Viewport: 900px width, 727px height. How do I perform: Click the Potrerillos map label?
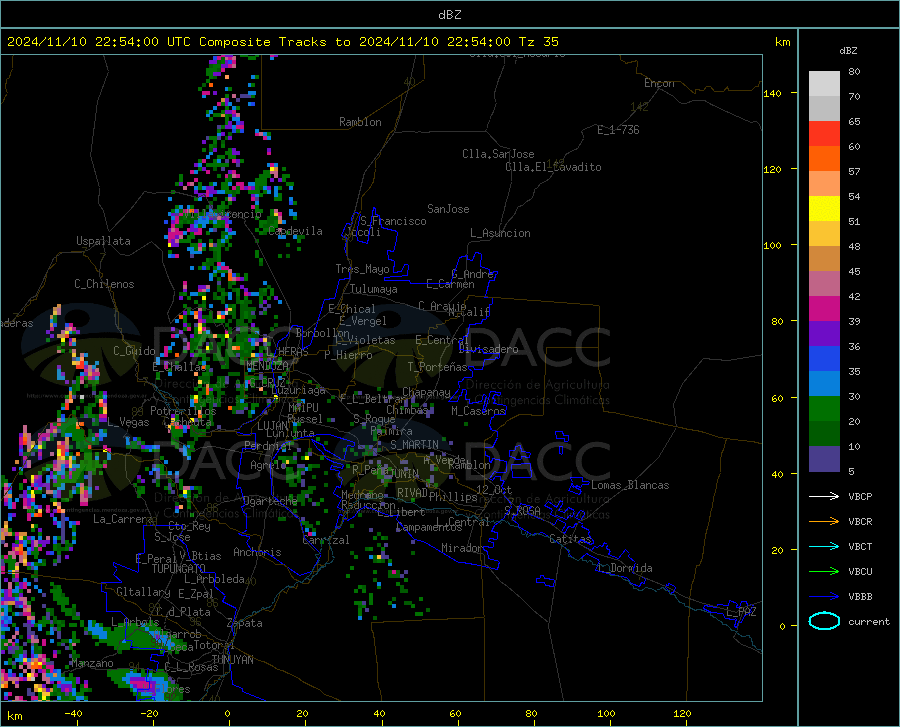[x=183, y=411]
